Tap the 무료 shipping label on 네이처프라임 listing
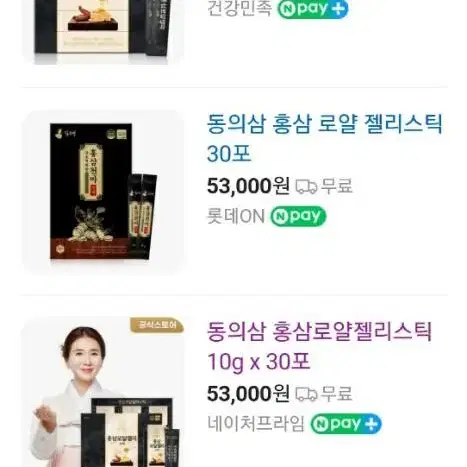467x467 pixels. click(x=336, y=394)
